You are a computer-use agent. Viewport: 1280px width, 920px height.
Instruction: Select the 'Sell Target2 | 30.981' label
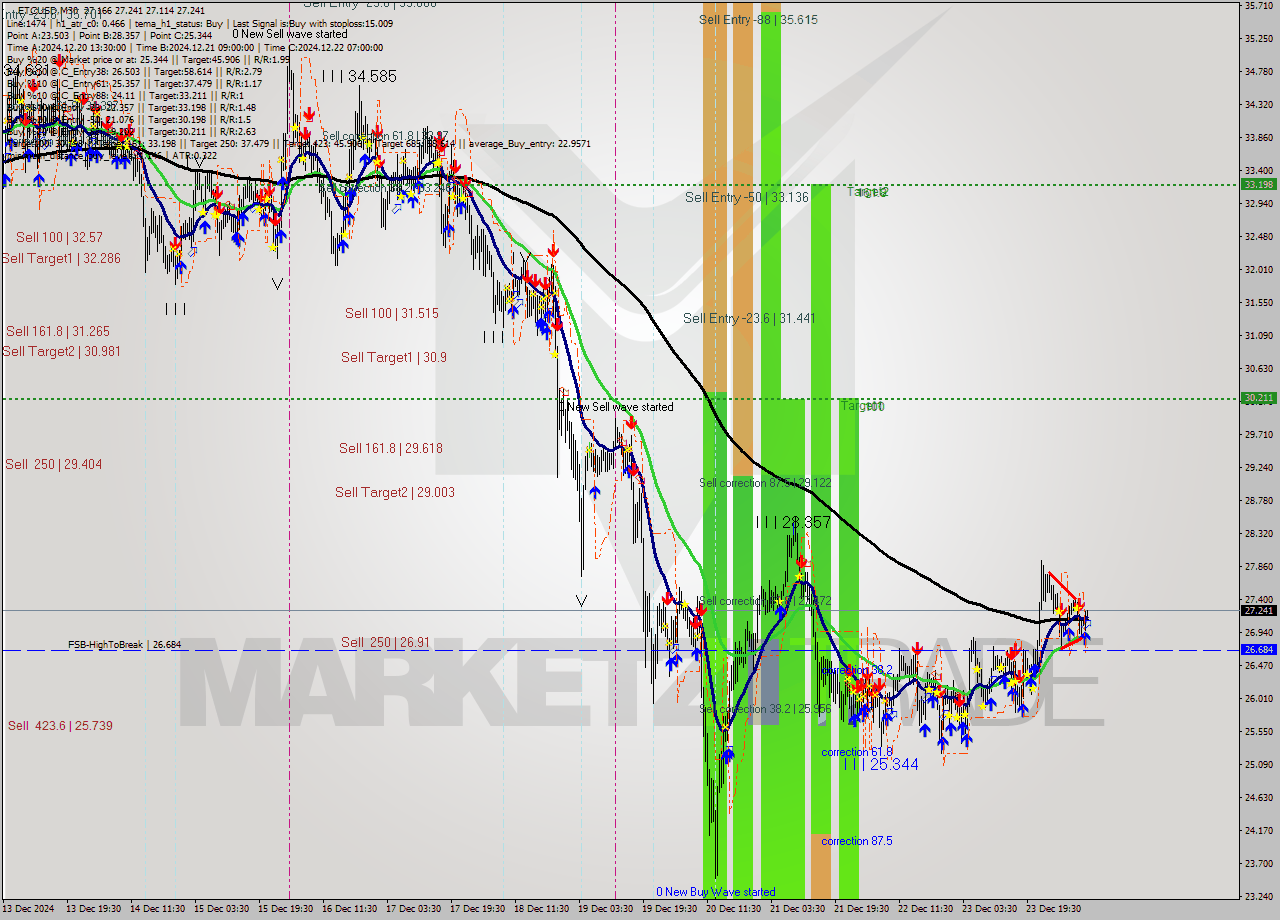tap(61, 351)
